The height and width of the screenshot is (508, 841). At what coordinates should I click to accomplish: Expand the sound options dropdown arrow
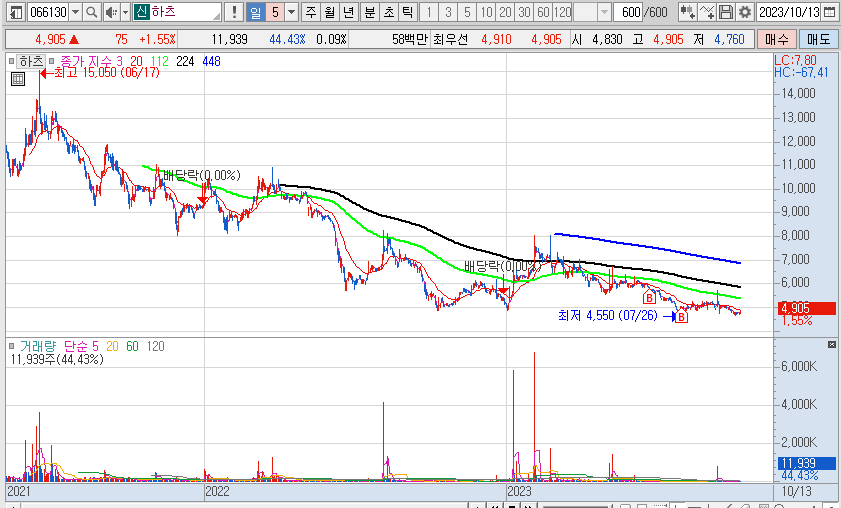[126, 12]
